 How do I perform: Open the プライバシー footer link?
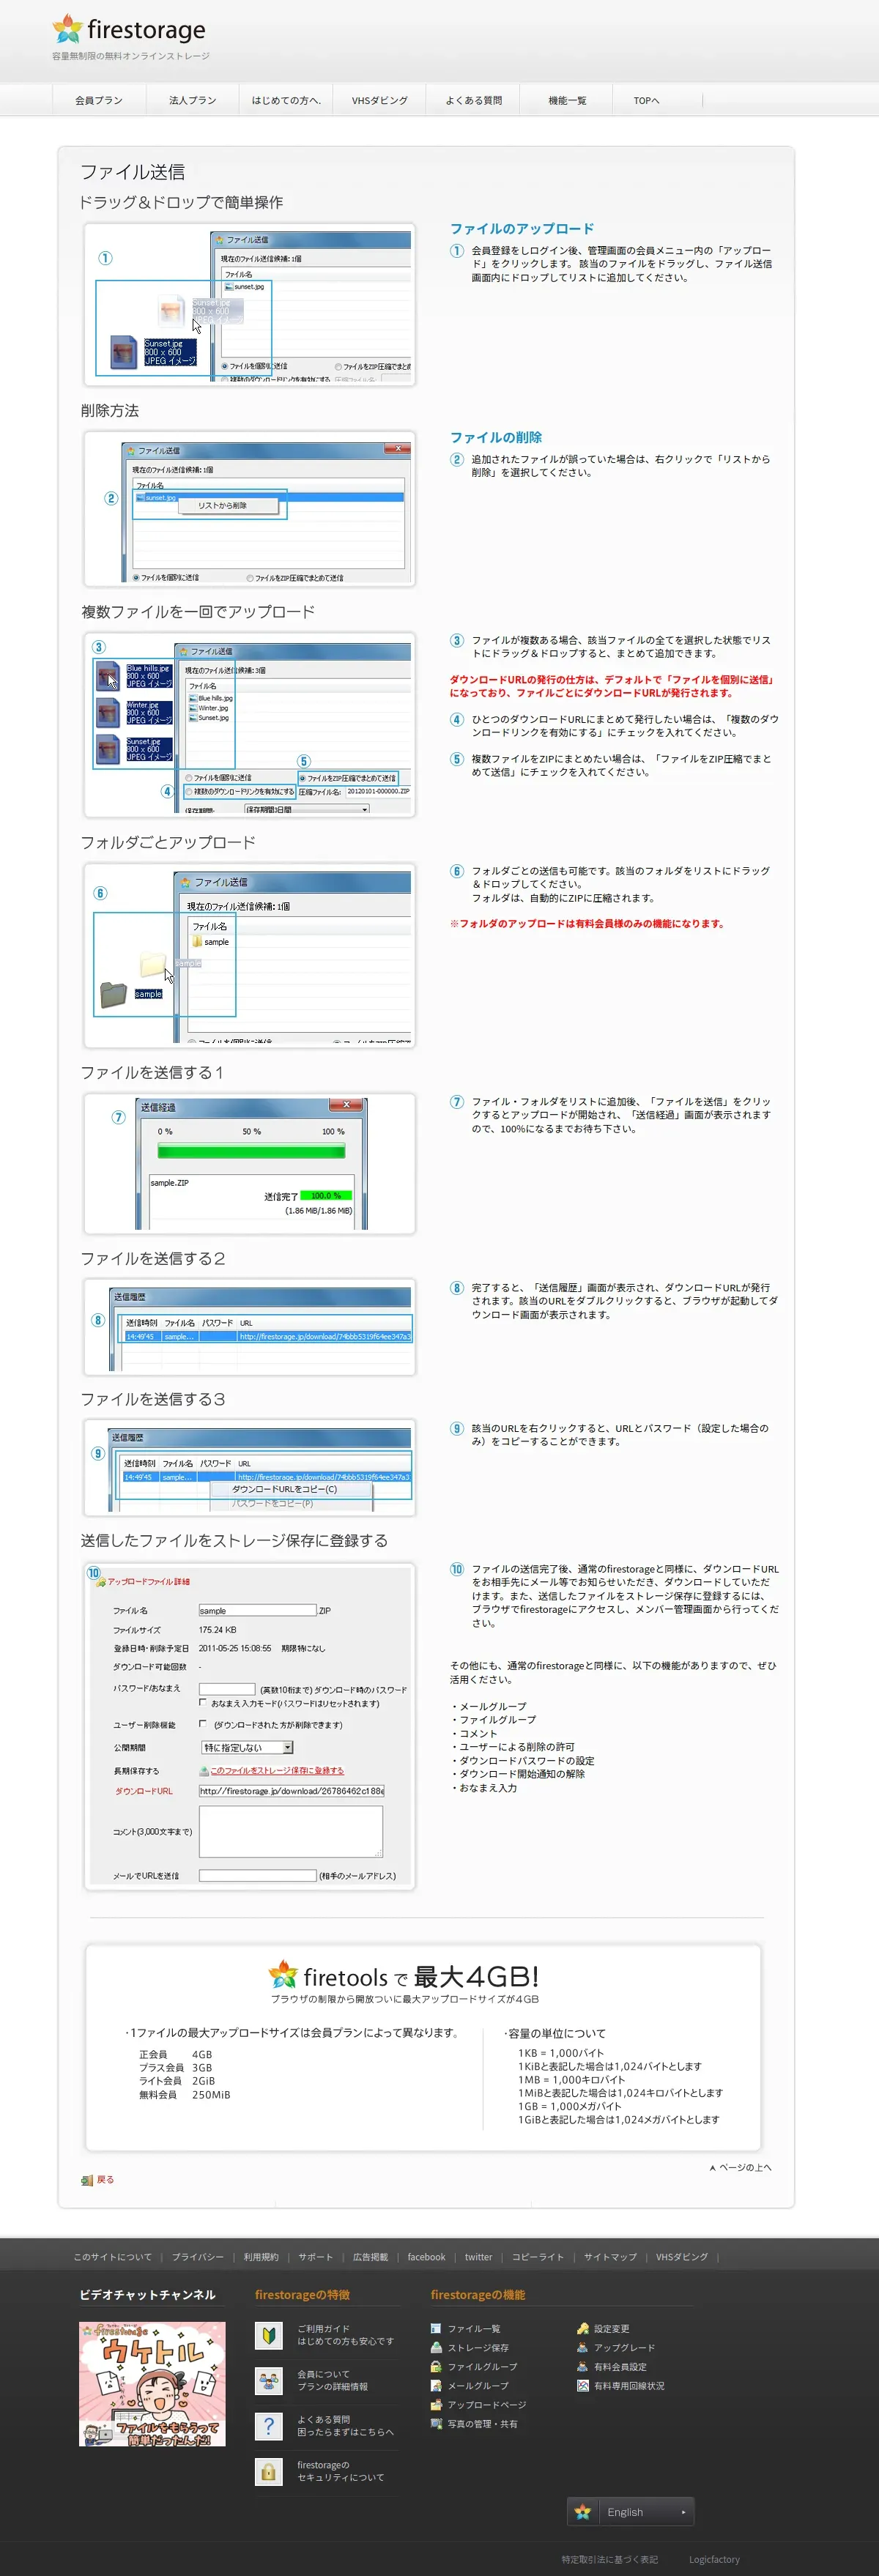point(197,2256)
